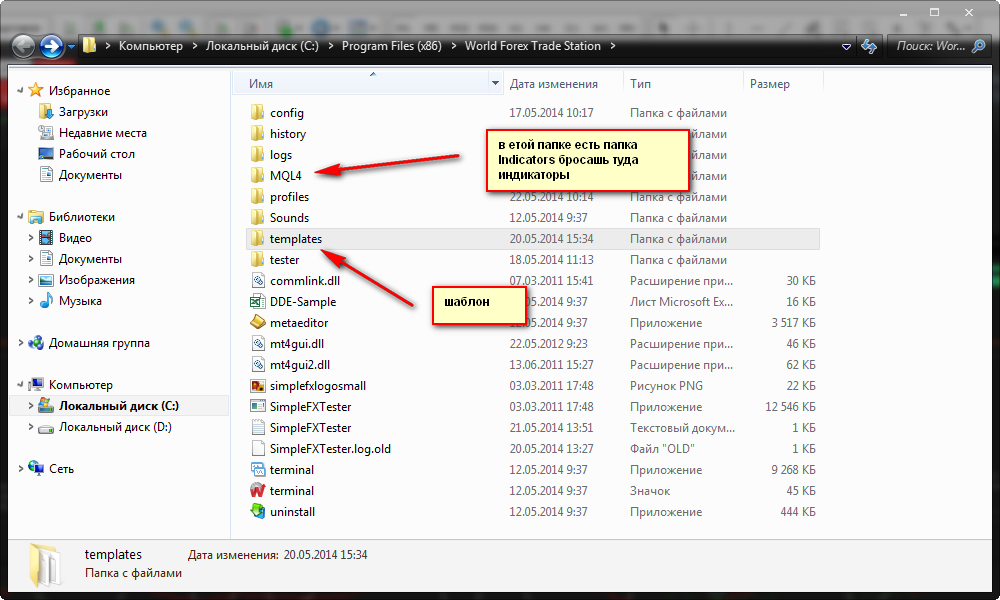This screenshot has height=600, width=1000.
Task: Click type Файл "OLD" cell
Action: (662, 449)
